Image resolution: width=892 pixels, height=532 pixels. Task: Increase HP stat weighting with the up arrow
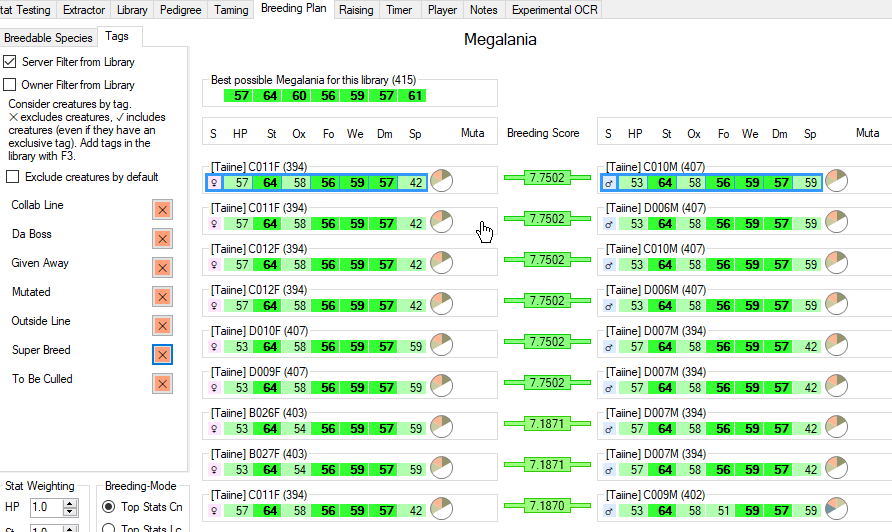tap(69, 504)
